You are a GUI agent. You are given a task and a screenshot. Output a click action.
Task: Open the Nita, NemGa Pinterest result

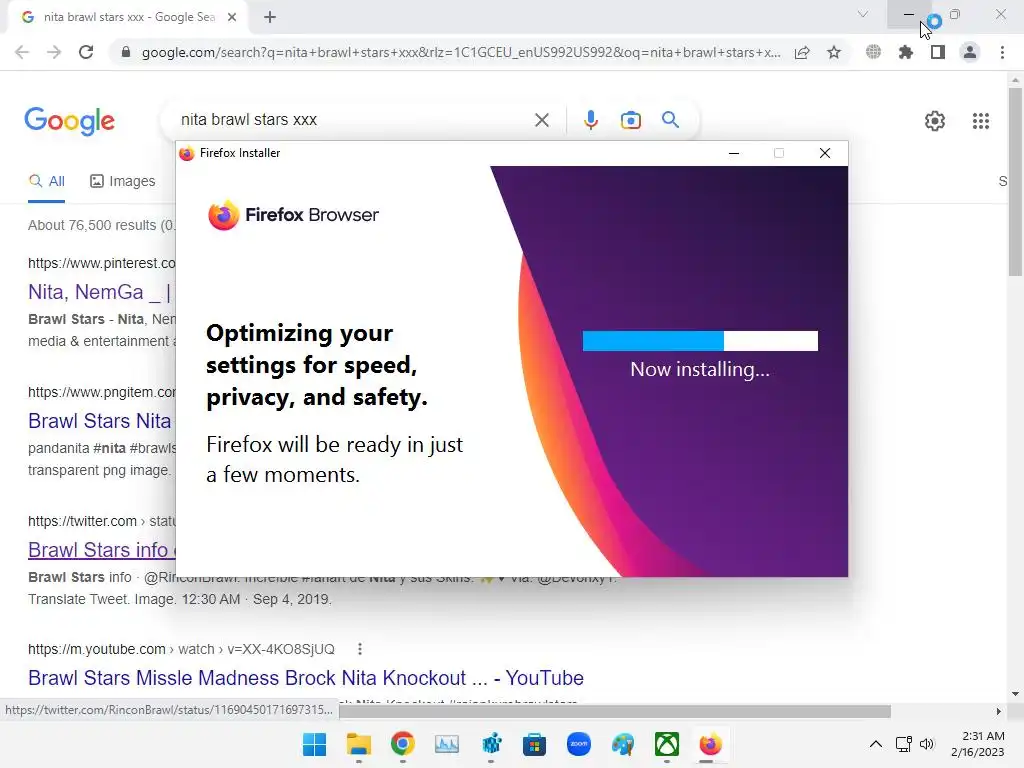pyautogui.click(x=99, y=292)
